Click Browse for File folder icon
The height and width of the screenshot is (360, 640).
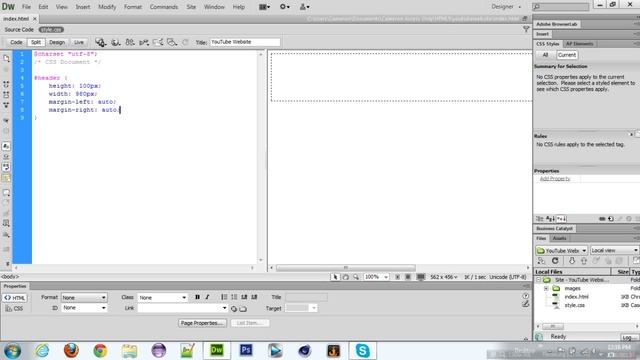[243, 309]
